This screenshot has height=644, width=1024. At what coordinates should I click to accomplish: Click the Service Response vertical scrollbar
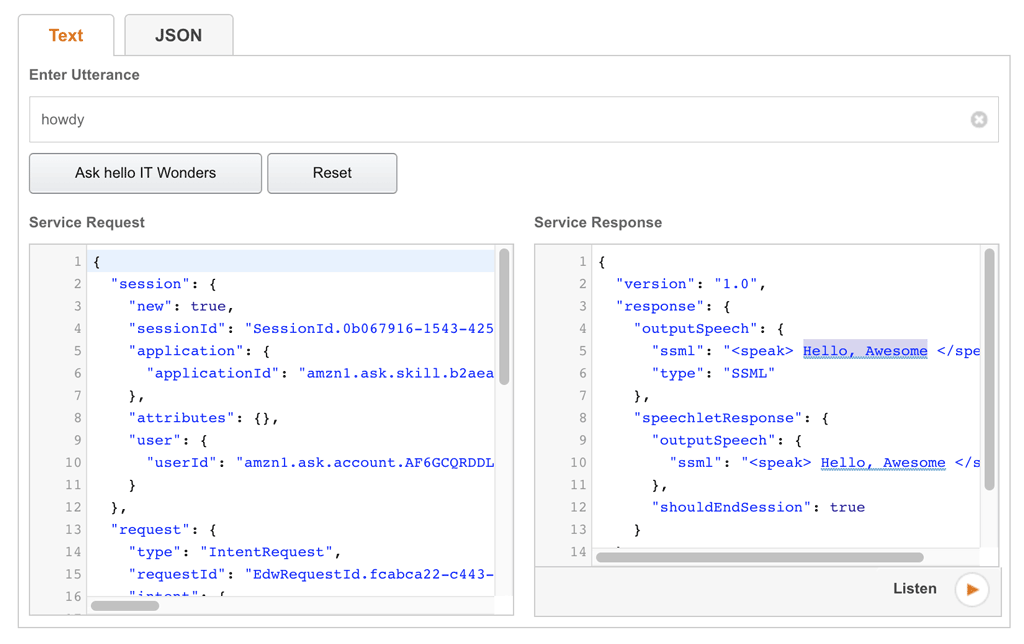tap(989, 370)
